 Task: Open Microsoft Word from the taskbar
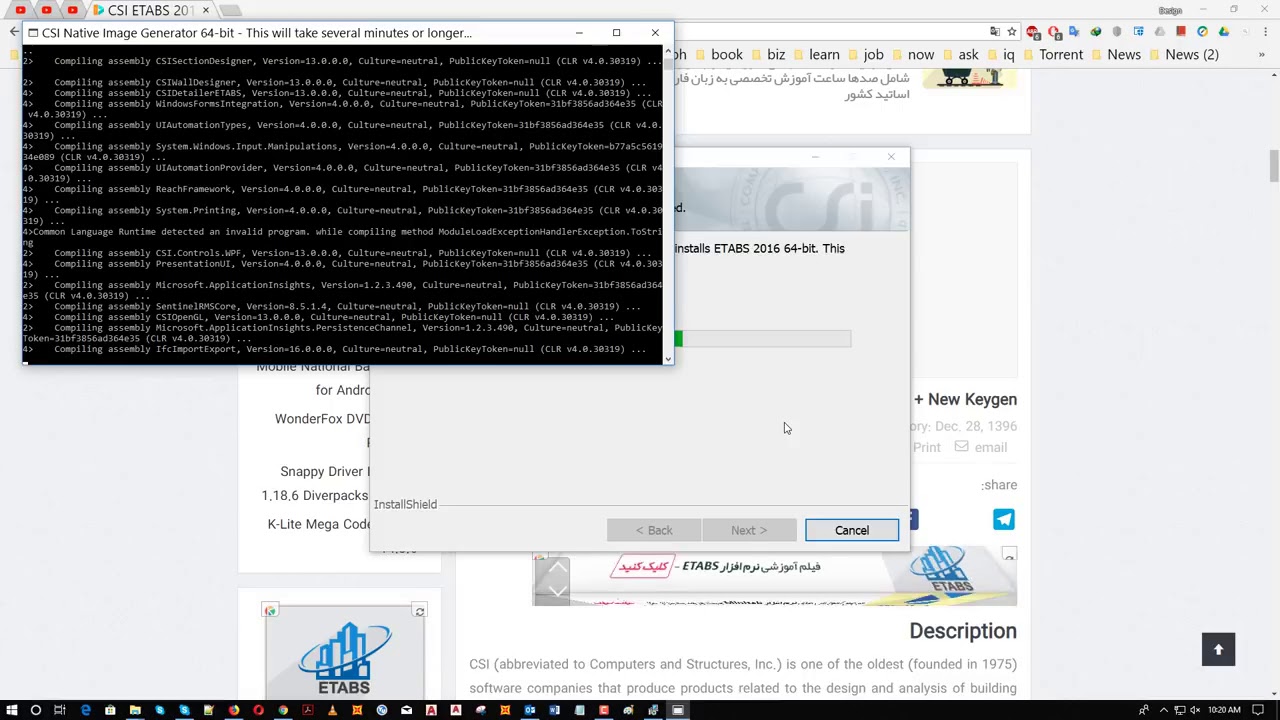click(554, 710)
